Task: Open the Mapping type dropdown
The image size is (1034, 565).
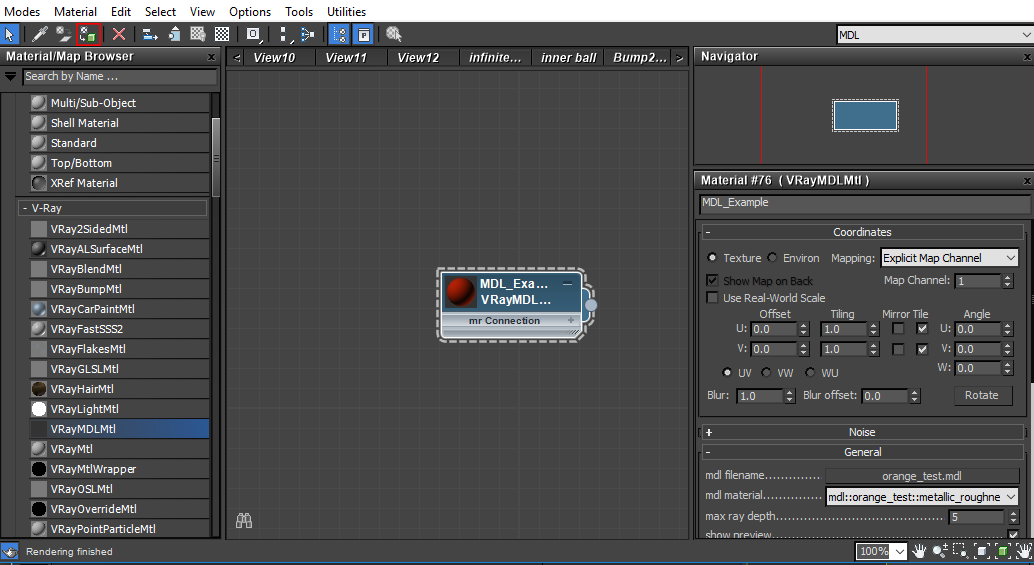Action: [949, 258]
